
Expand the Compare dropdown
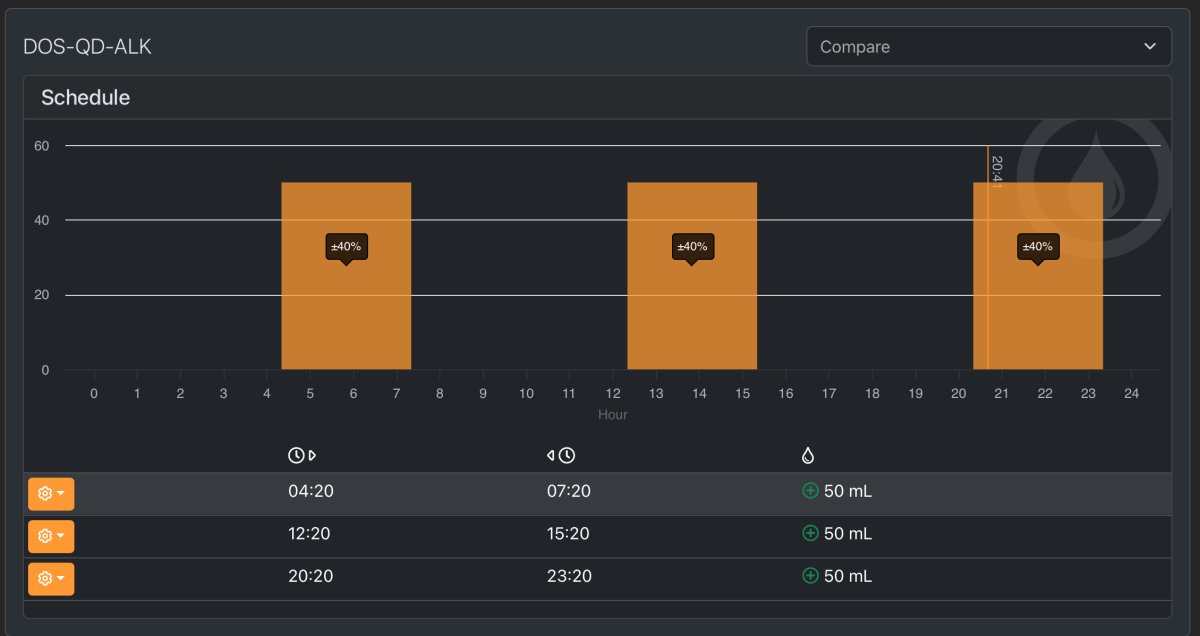coord(989,46)
